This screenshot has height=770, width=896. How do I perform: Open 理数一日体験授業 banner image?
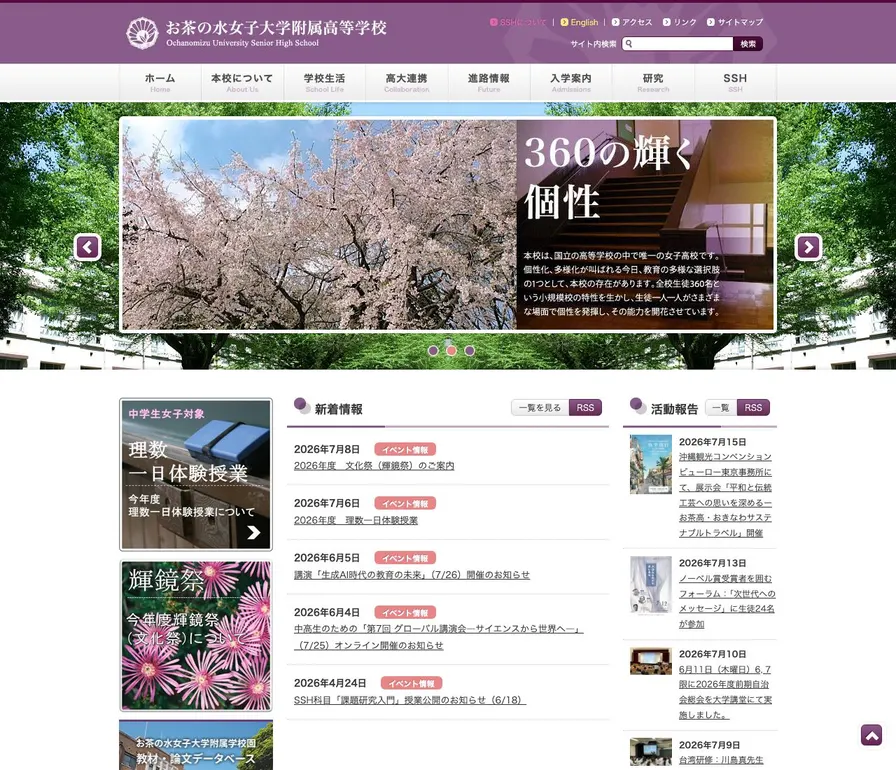(x=196, y=475)
